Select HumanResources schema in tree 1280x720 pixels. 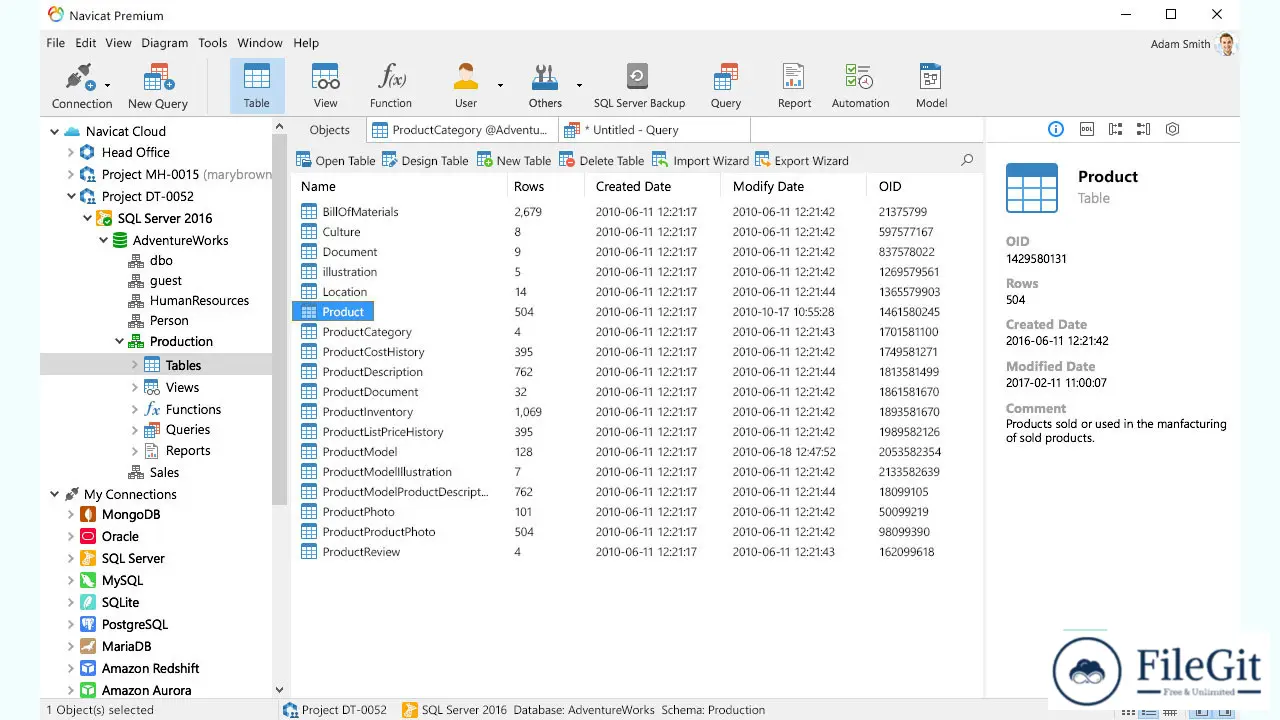pyautogui.click(x=189, y=300)
